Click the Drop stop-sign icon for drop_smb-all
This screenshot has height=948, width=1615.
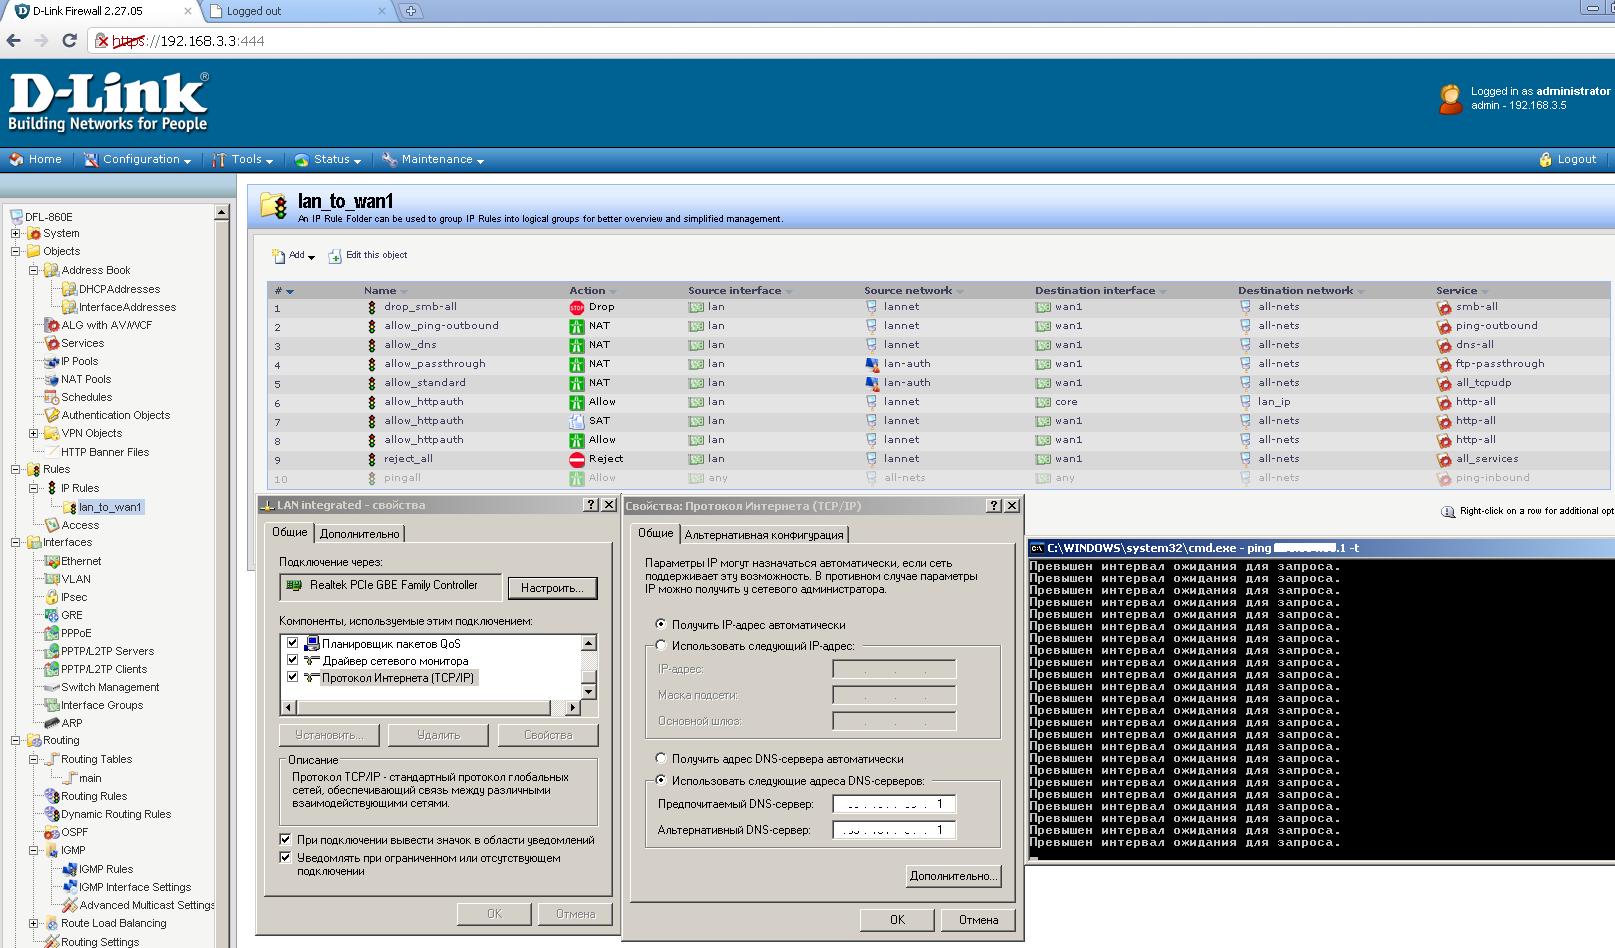tap(577, 308)
